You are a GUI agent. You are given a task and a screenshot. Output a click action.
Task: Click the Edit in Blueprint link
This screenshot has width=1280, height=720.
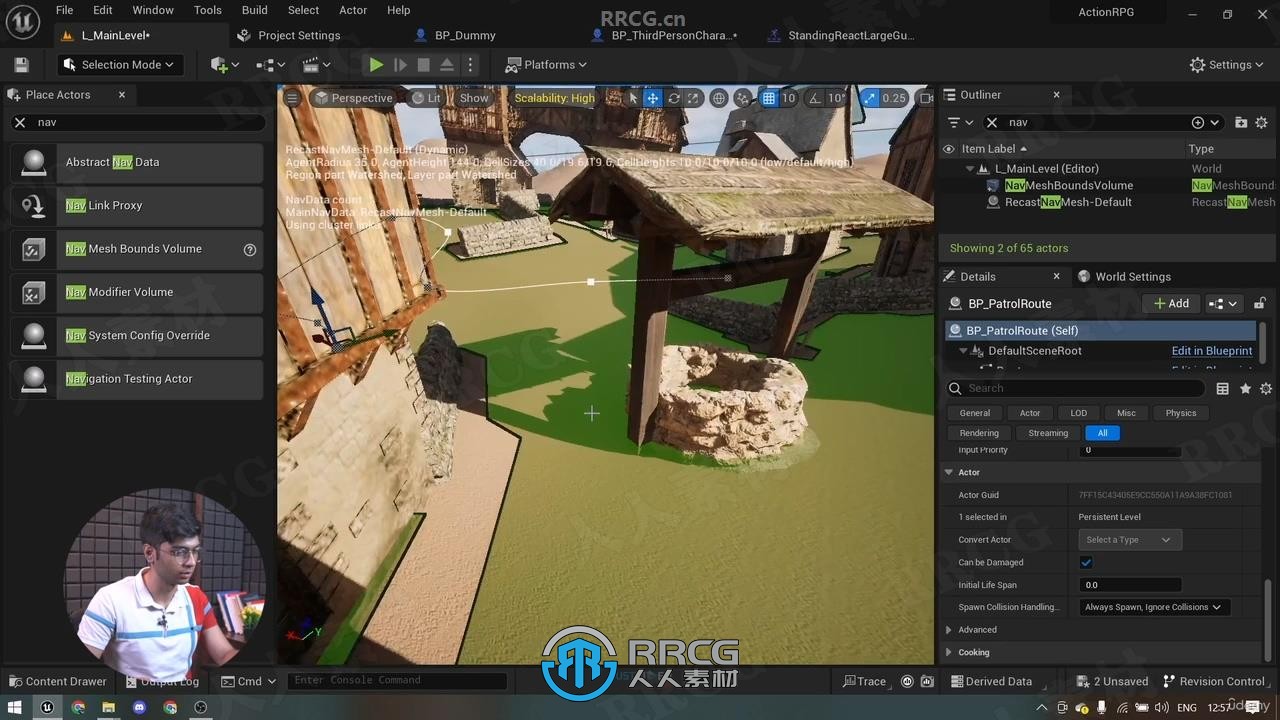tap(1212, 351)
